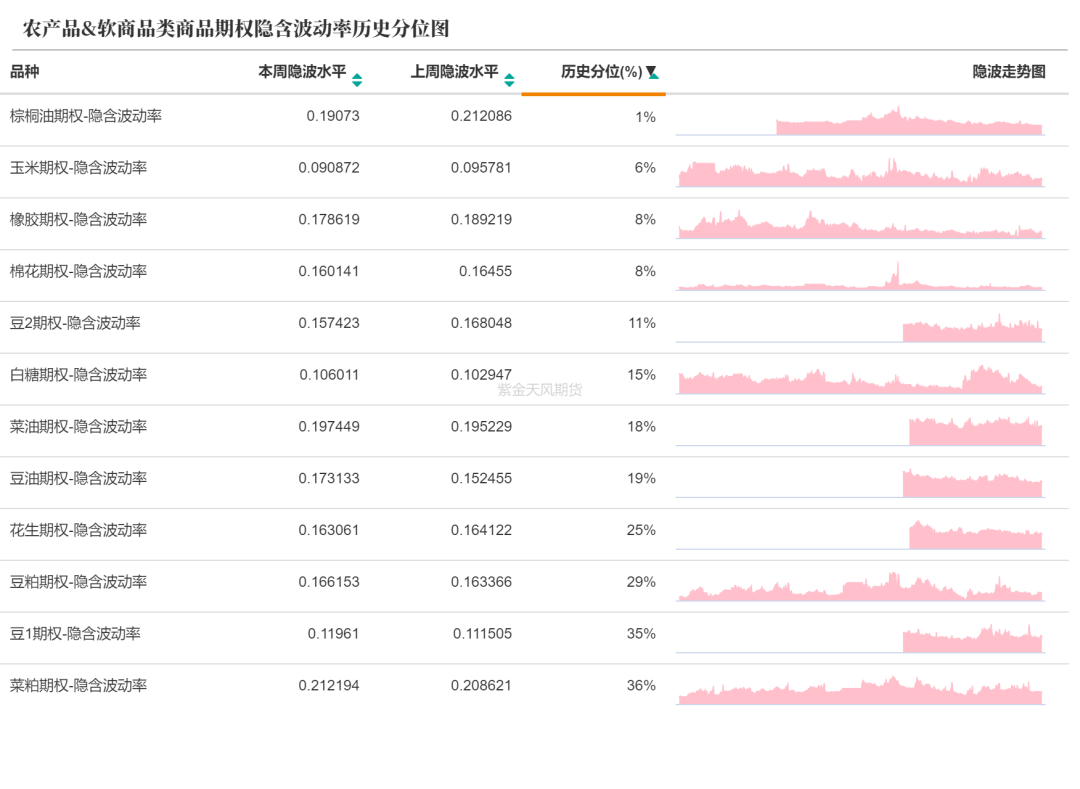Click the 6% percentile for 玉米期权
Viewport: 1080px width, 789px height.
tap(645, 167)
